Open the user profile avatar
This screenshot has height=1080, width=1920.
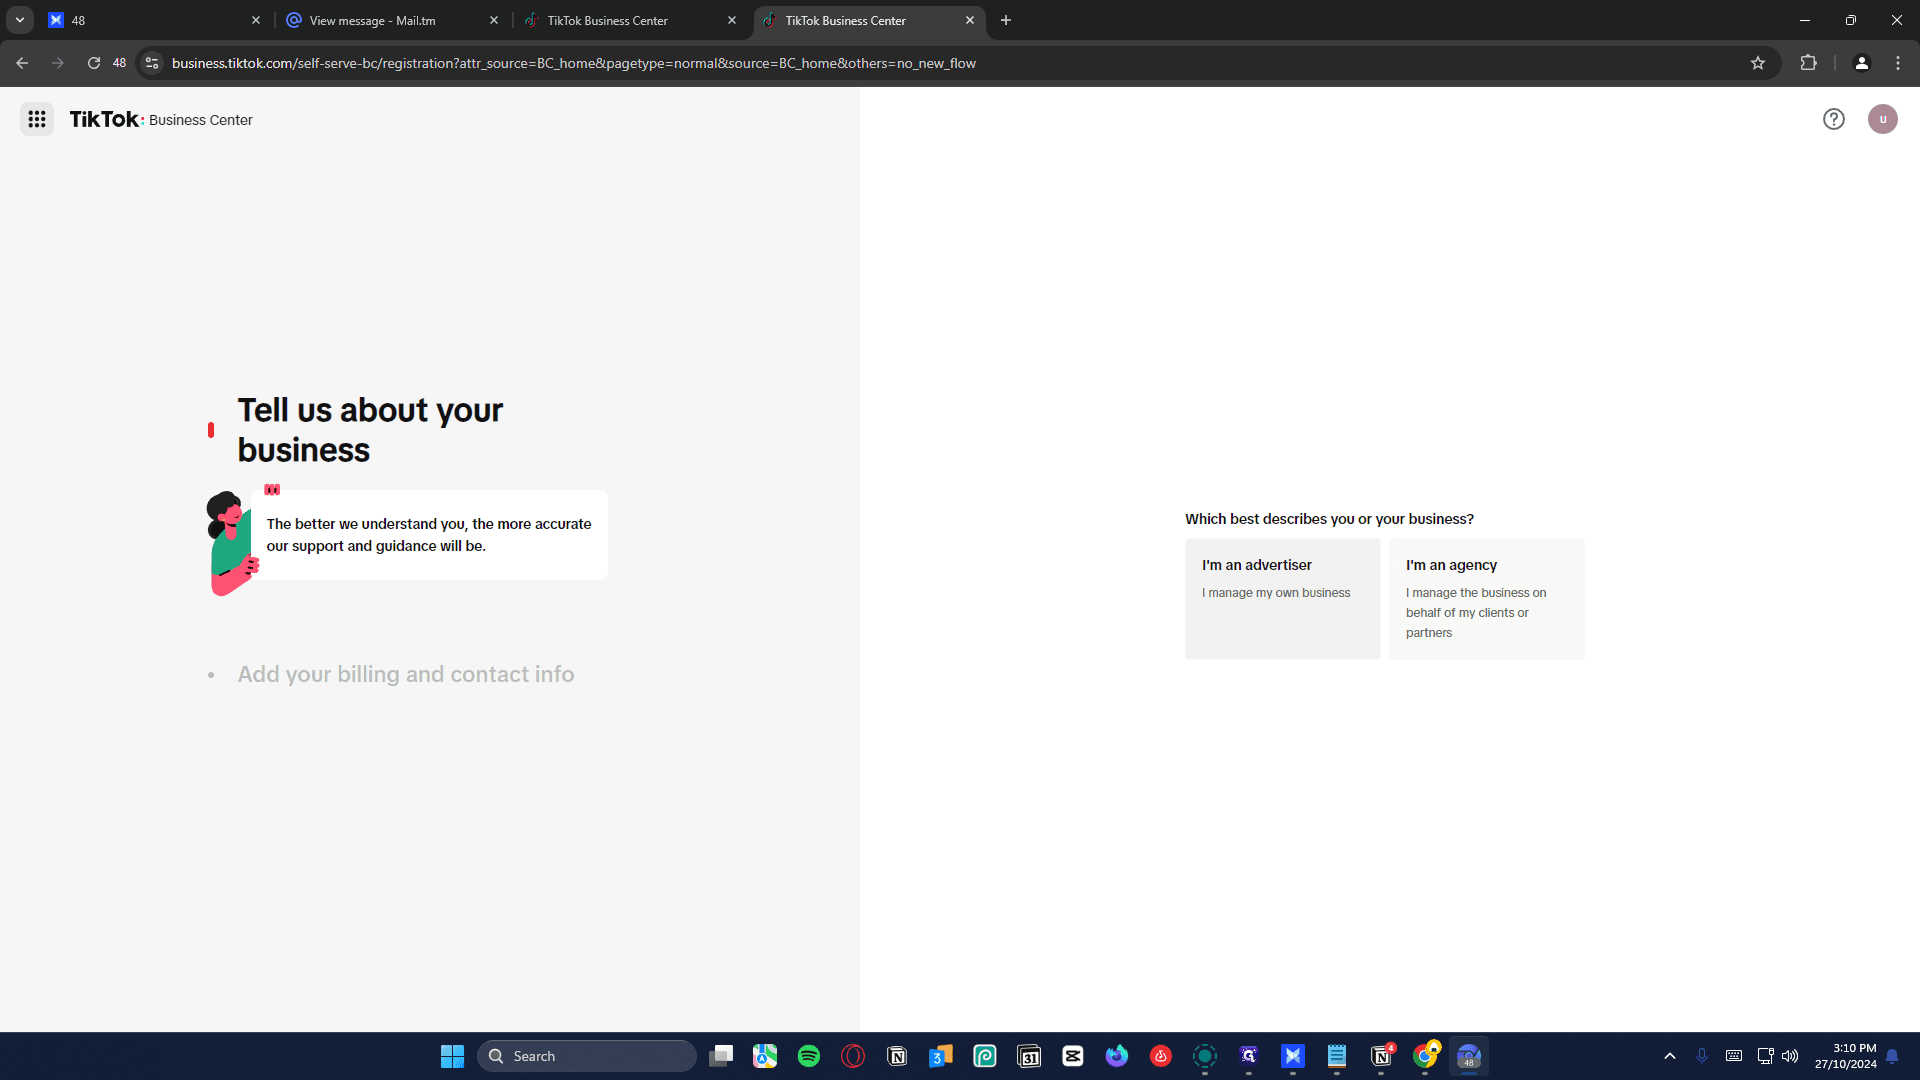click(x=1882, y=119)
